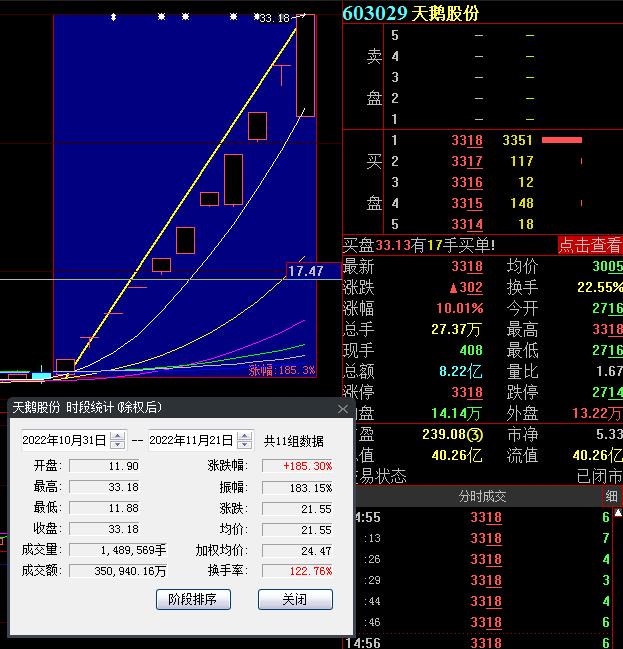Viewport: 623px width, 649px height.
Task: Click the end date field 2022年11月21日
Action: [x=191, y=440]
